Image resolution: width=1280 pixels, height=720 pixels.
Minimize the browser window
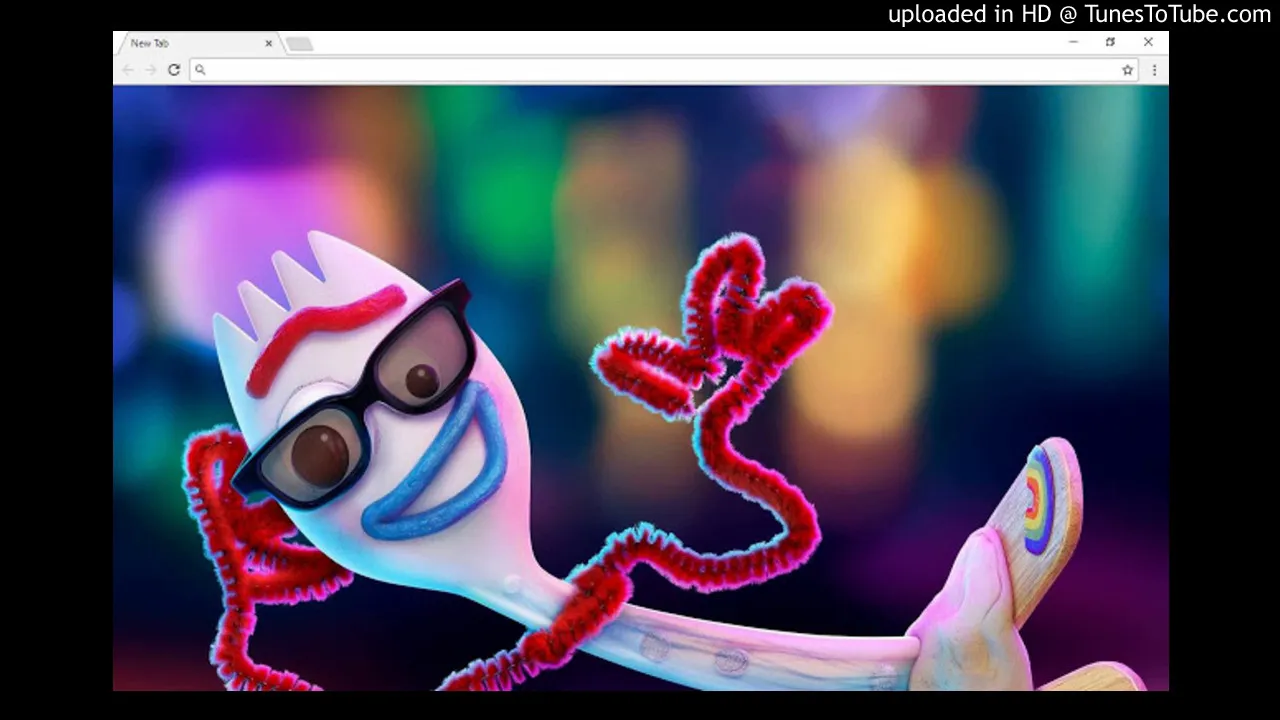point(1073,42)
